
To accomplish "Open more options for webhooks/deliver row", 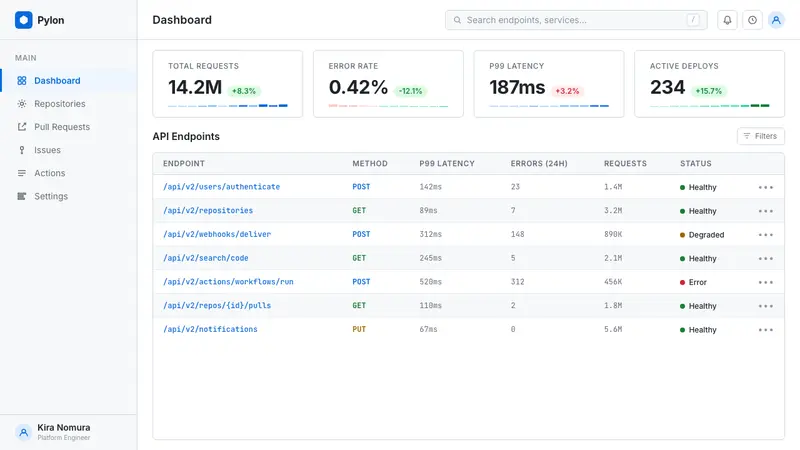I will pyautogui.click(x=765, y=235).
